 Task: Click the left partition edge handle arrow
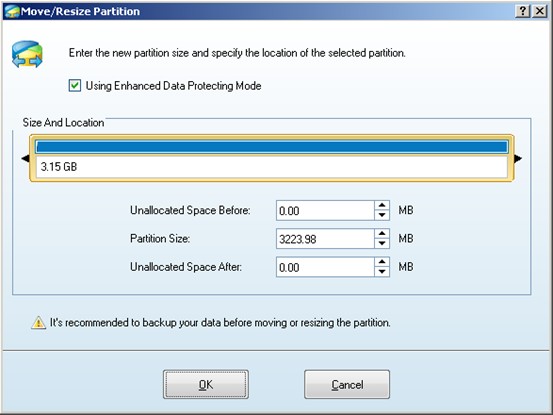pos(26,159)
